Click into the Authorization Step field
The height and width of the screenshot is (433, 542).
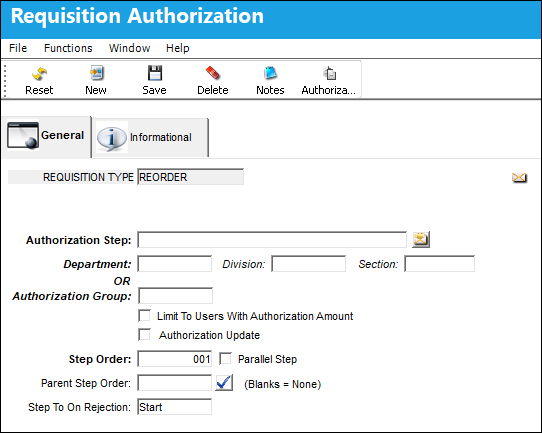click(272, 240)
